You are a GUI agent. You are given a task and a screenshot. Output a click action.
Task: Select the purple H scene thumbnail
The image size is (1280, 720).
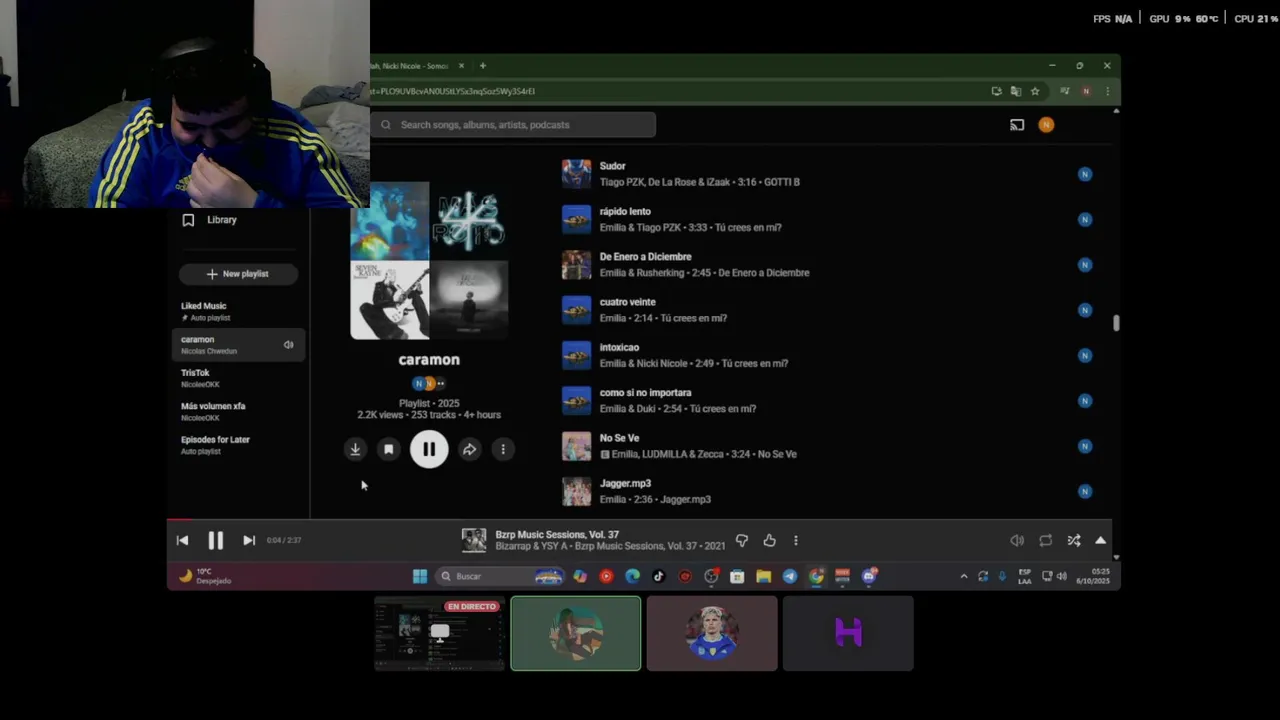tap(848, 633)
